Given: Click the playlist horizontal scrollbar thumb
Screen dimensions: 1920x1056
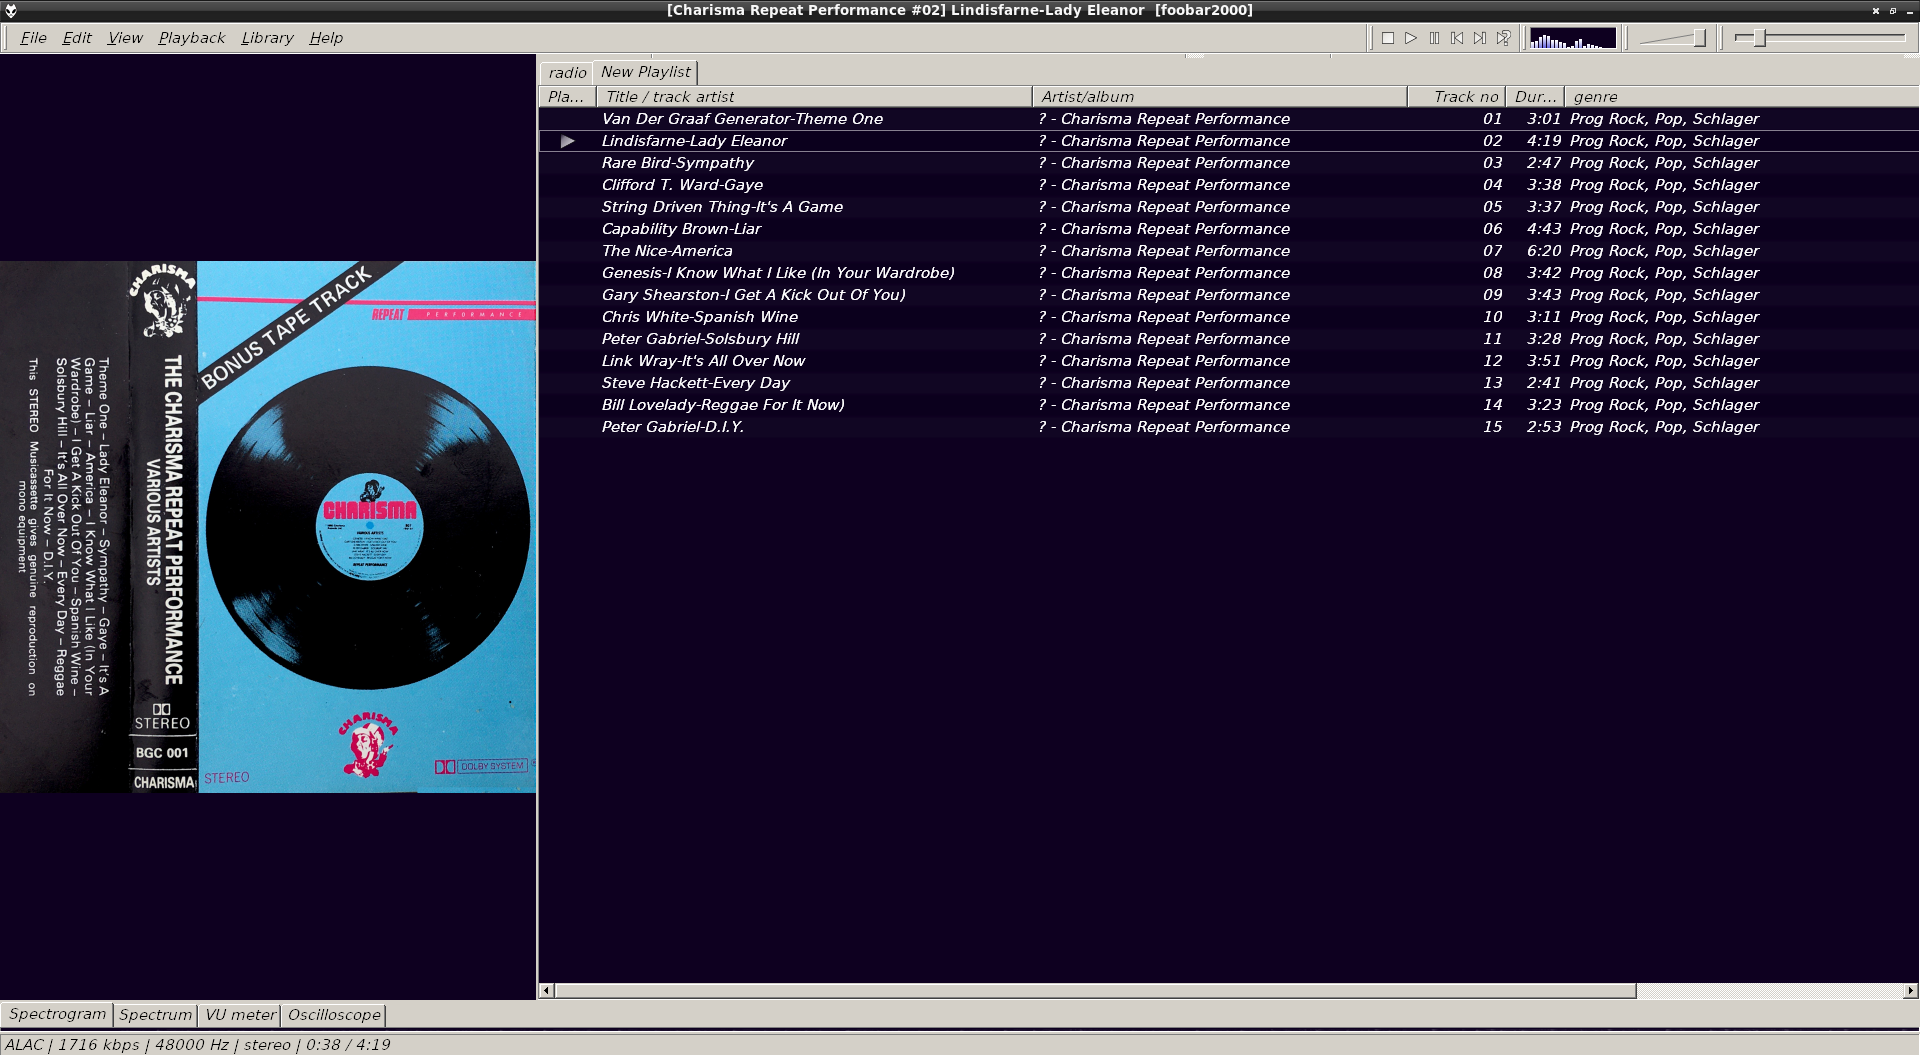Looking at the screenshot, I should 1095,991.
